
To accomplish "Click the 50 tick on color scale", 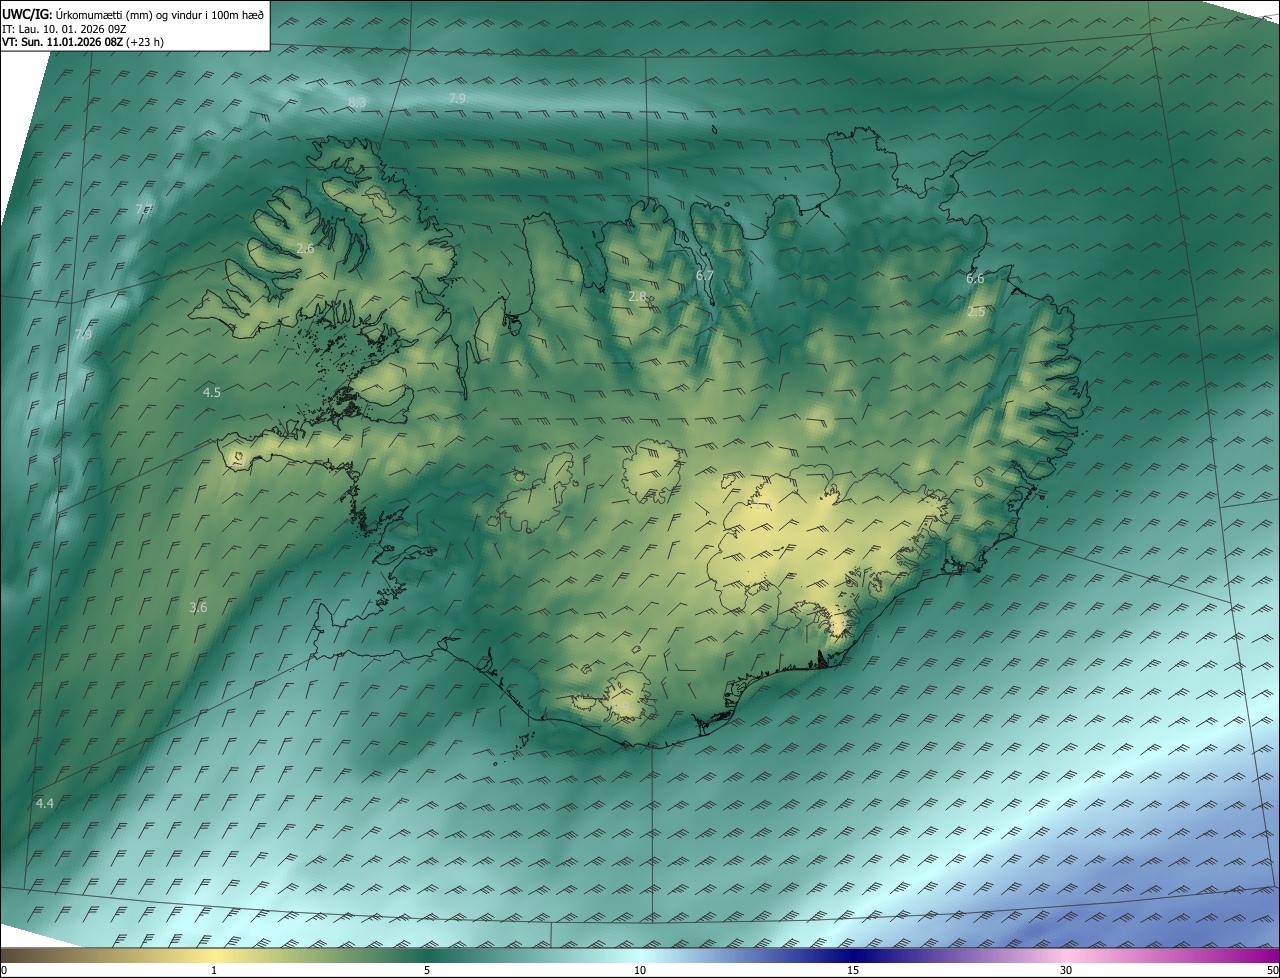I will coord(1272,970).
